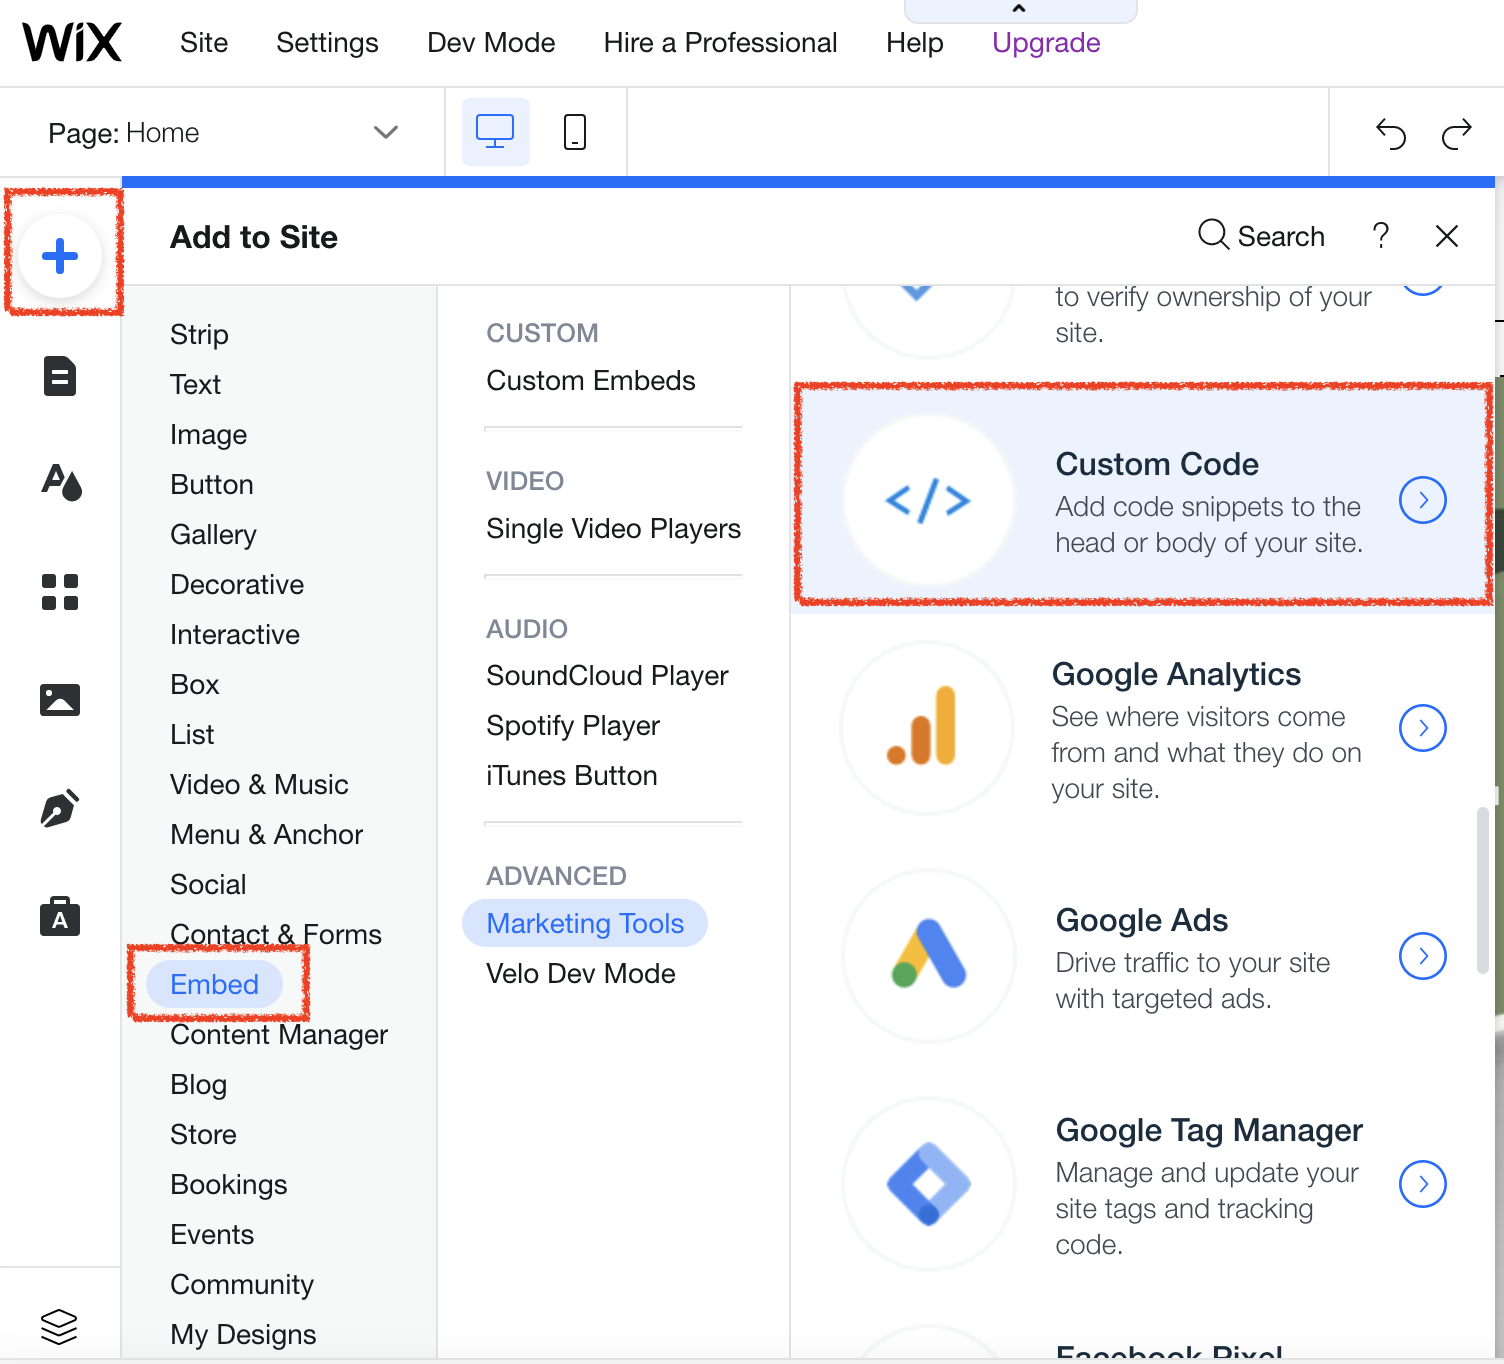Click the Wix logo

tap(72, 43)
